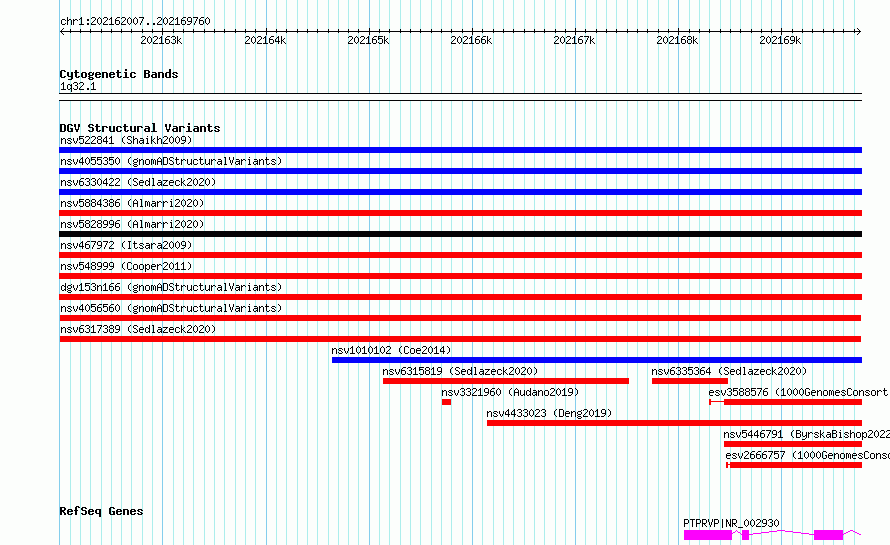
Task: Click the nsv5884386 (Almarri2020) label
Action: (132, 203)
